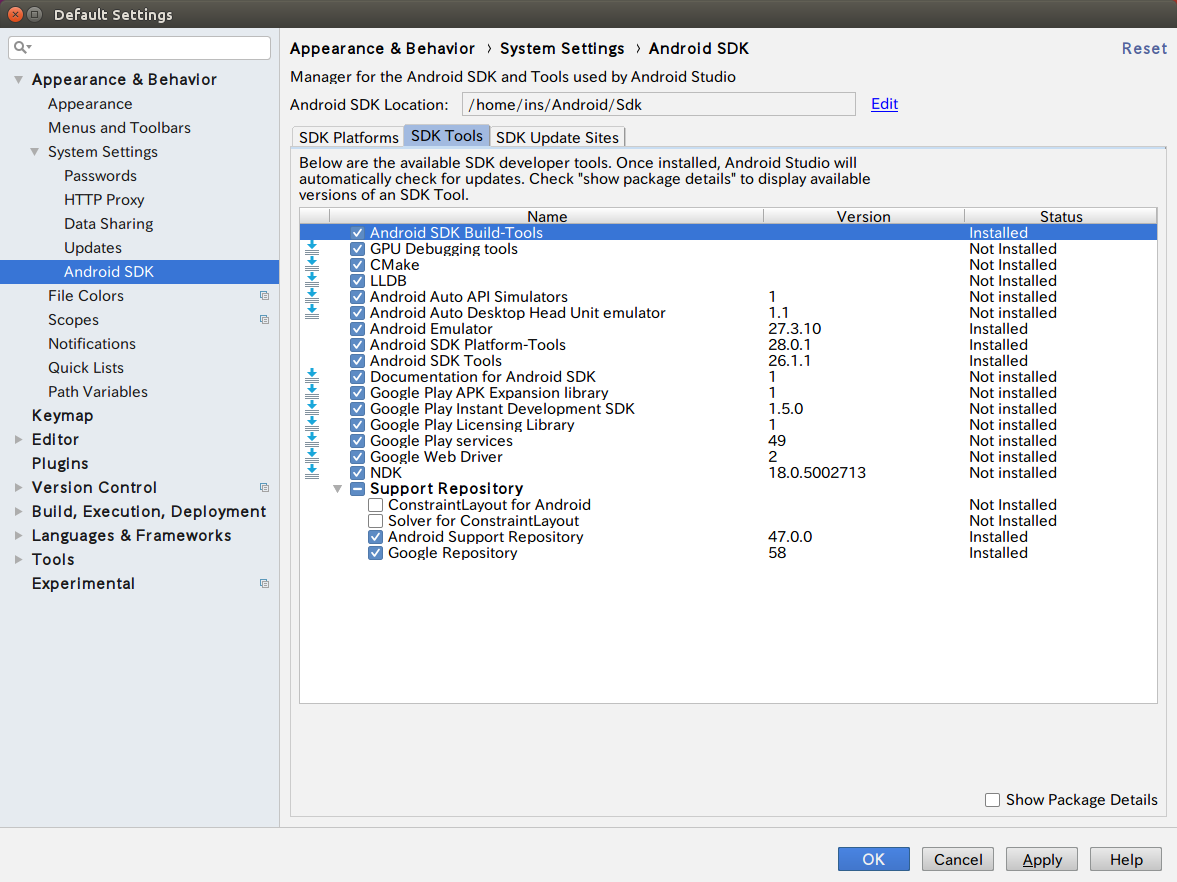Toggle Android Emulator checkbox
The height and width of the screenshot is (882, 1177).
pos(357,329)
